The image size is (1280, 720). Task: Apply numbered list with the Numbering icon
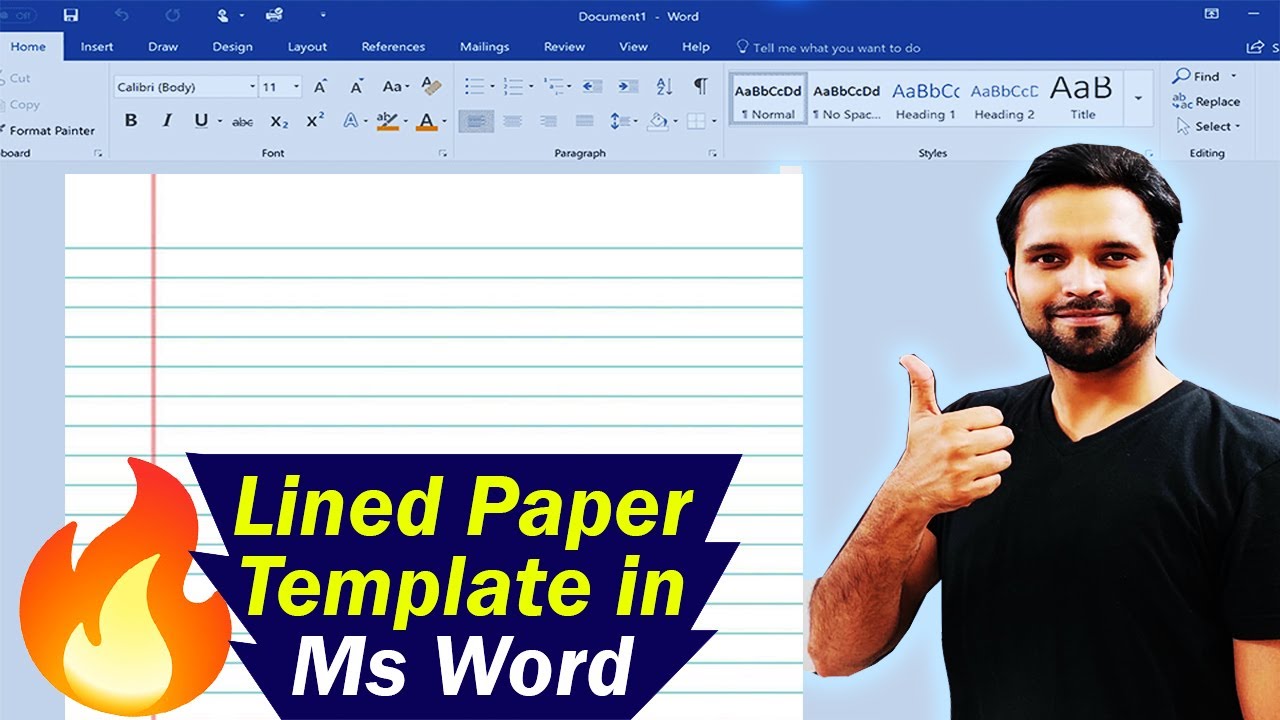[x=513, y=87]
